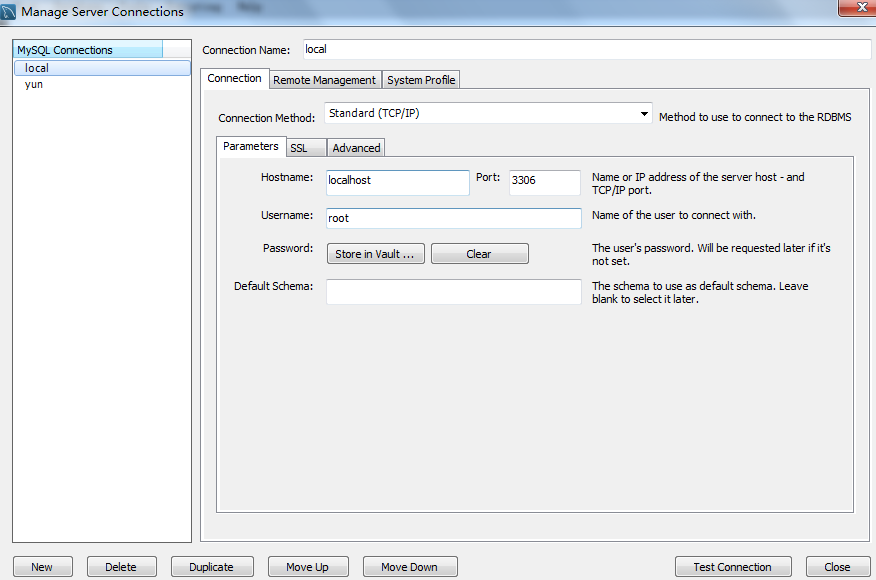Click the 'Hostname:' label
This screenshot has height=580, width=876.
pyautogui.click(x=287, y=177)
